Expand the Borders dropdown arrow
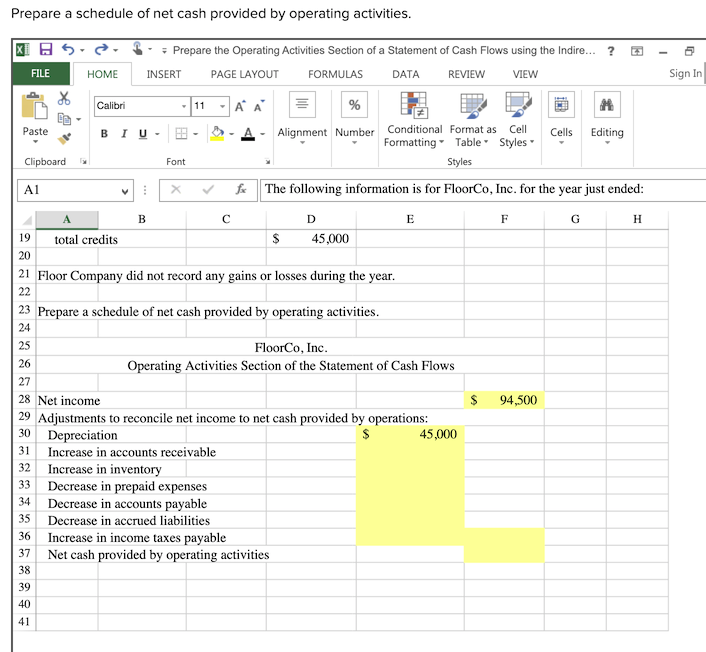This screenshot has width=706, height=652. pos(195,134)
